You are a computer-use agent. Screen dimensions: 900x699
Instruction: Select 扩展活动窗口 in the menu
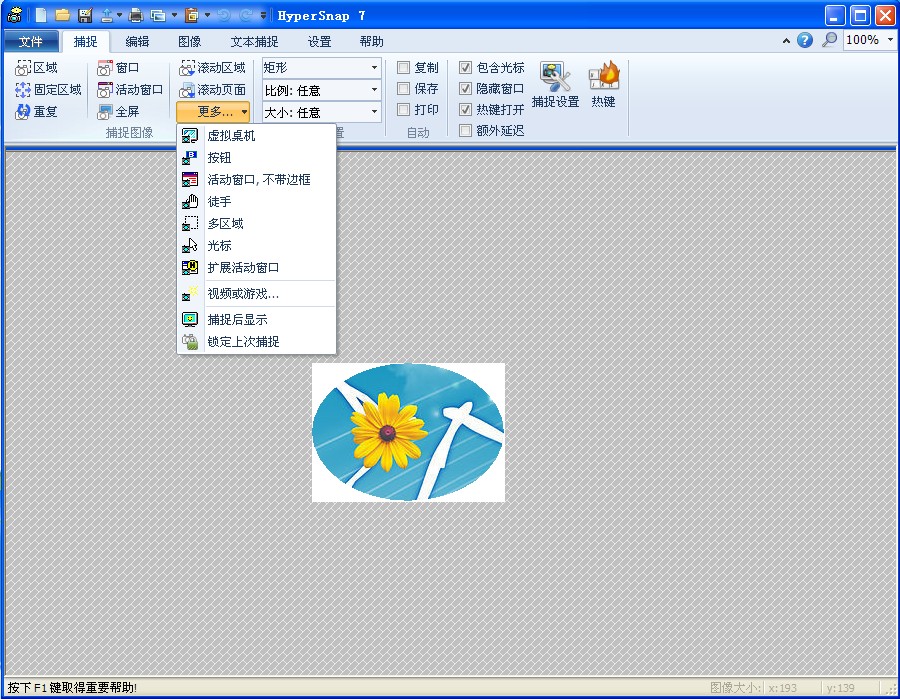tap(257, 267)
